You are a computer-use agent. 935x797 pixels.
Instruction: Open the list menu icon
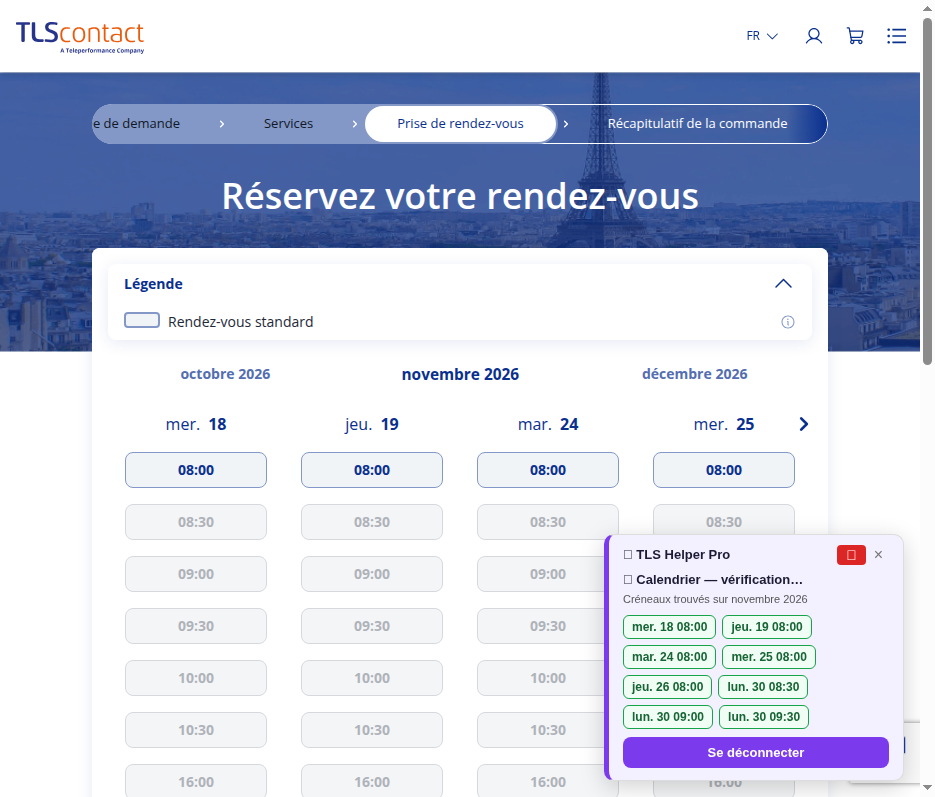click(896, 36)
